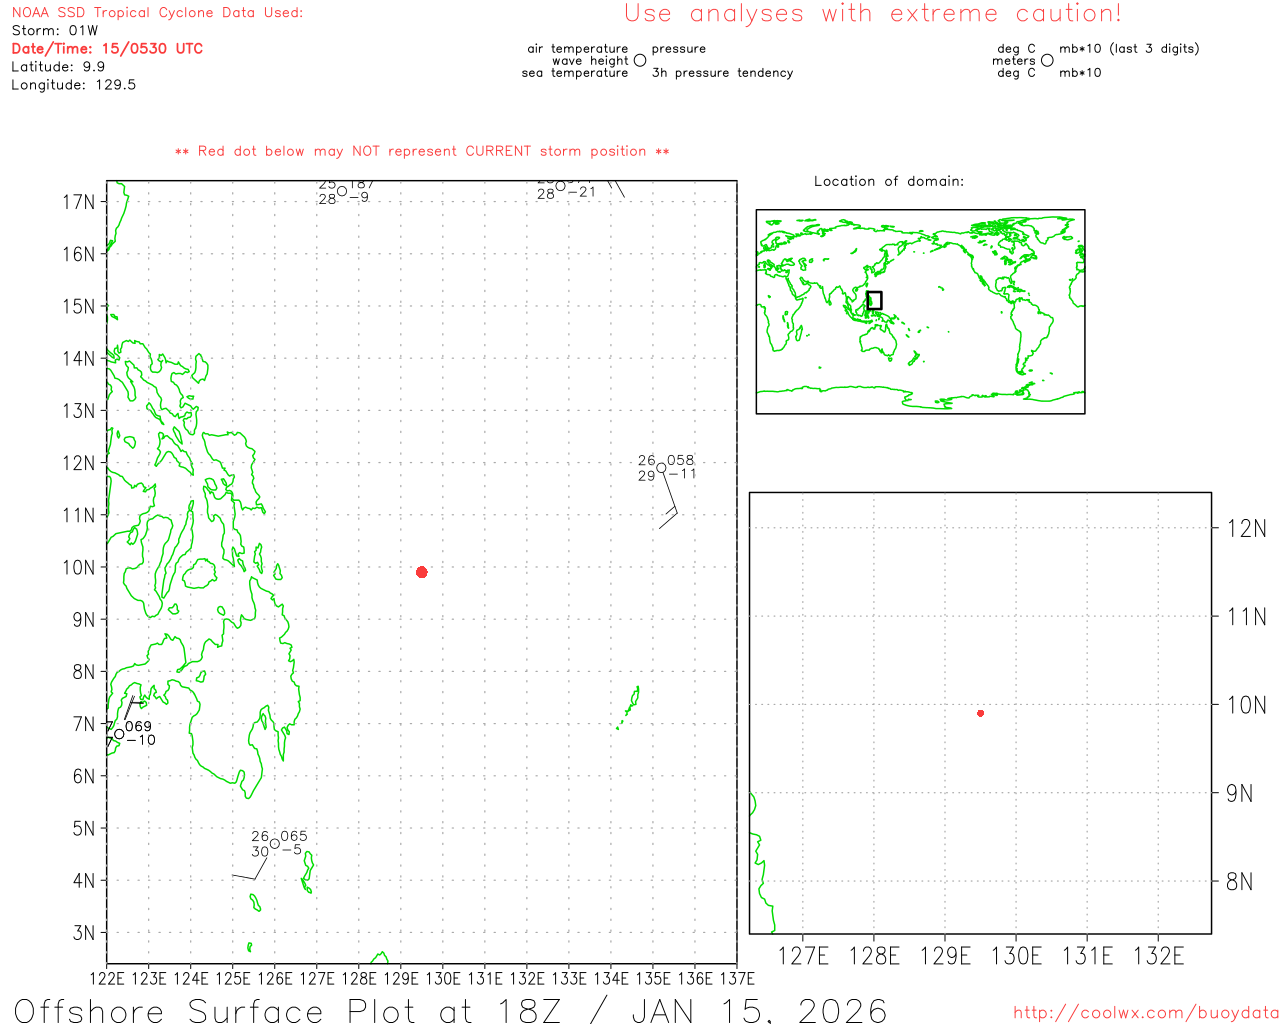1280x1024 pixels.
Task: Click the 'Longitude: 129.5' text
Action: pyautogui.click(x=74, y=85)
